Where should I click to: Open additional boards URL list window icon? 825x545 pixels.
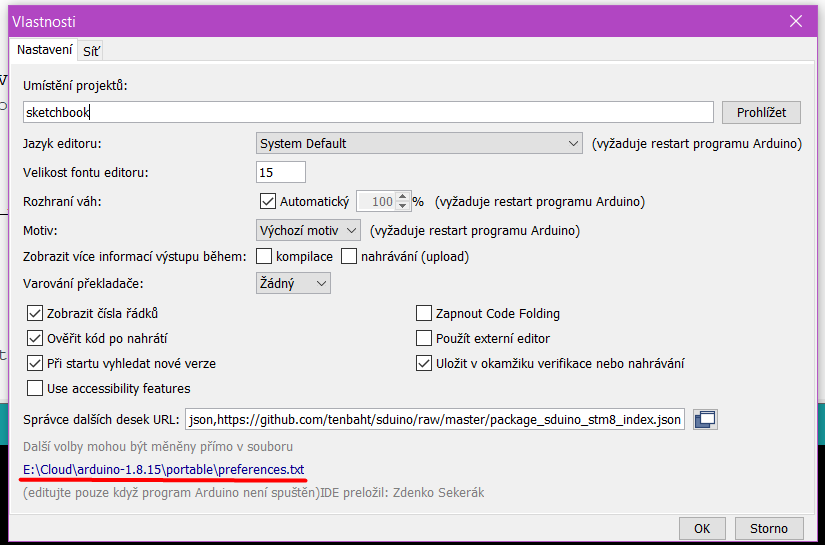click(705, 419)
